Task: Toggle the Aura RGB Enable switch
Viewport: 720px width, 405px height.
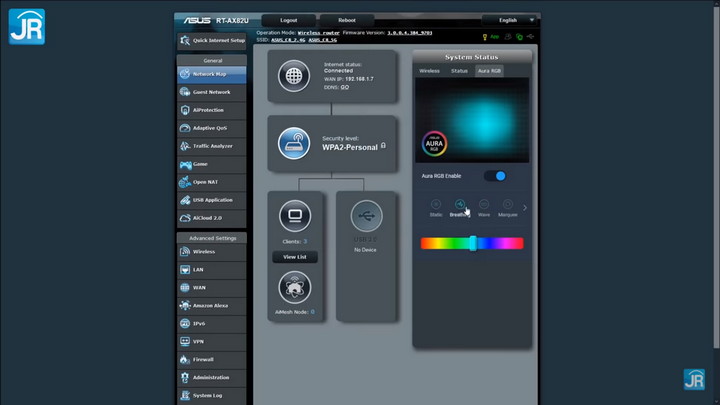Action: [x=495, y=176]
